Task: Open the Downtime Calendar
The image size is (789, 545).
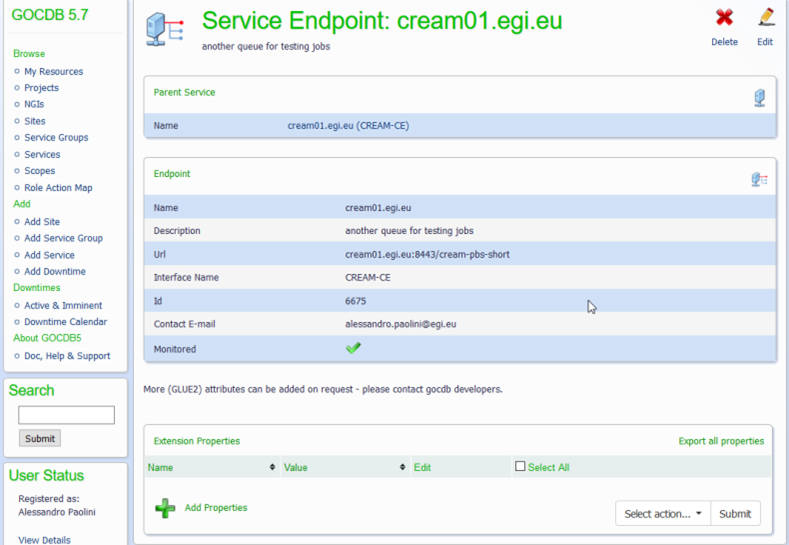Action: point(66,322)
